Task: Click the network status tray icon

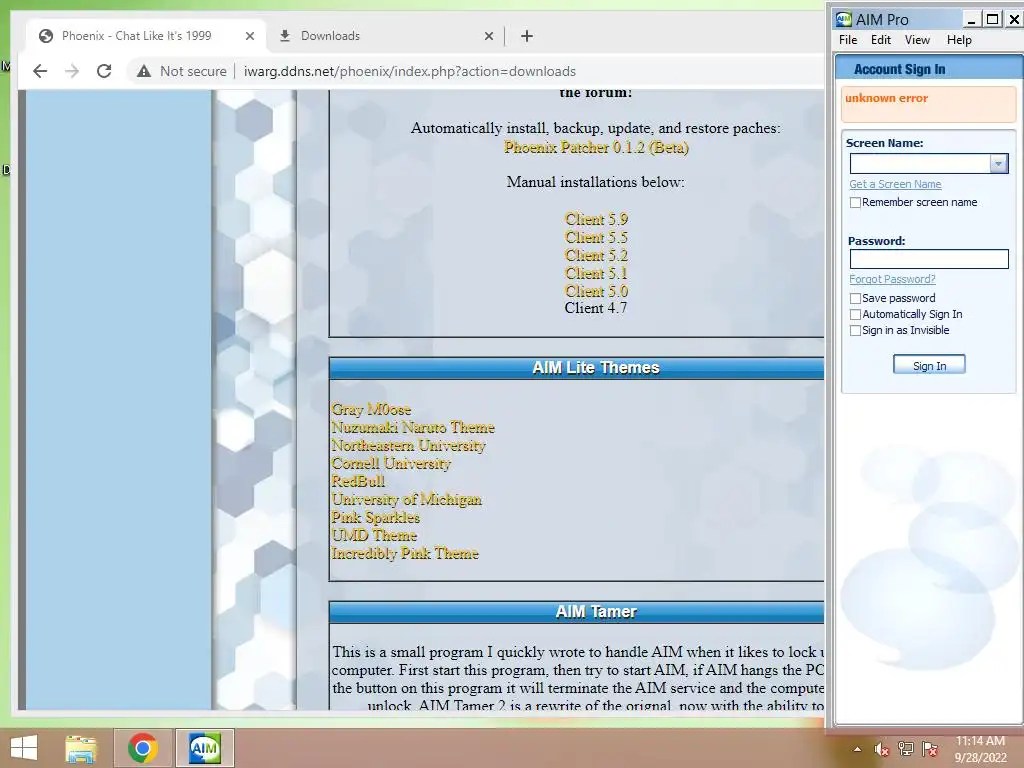Action: [906, 749]
